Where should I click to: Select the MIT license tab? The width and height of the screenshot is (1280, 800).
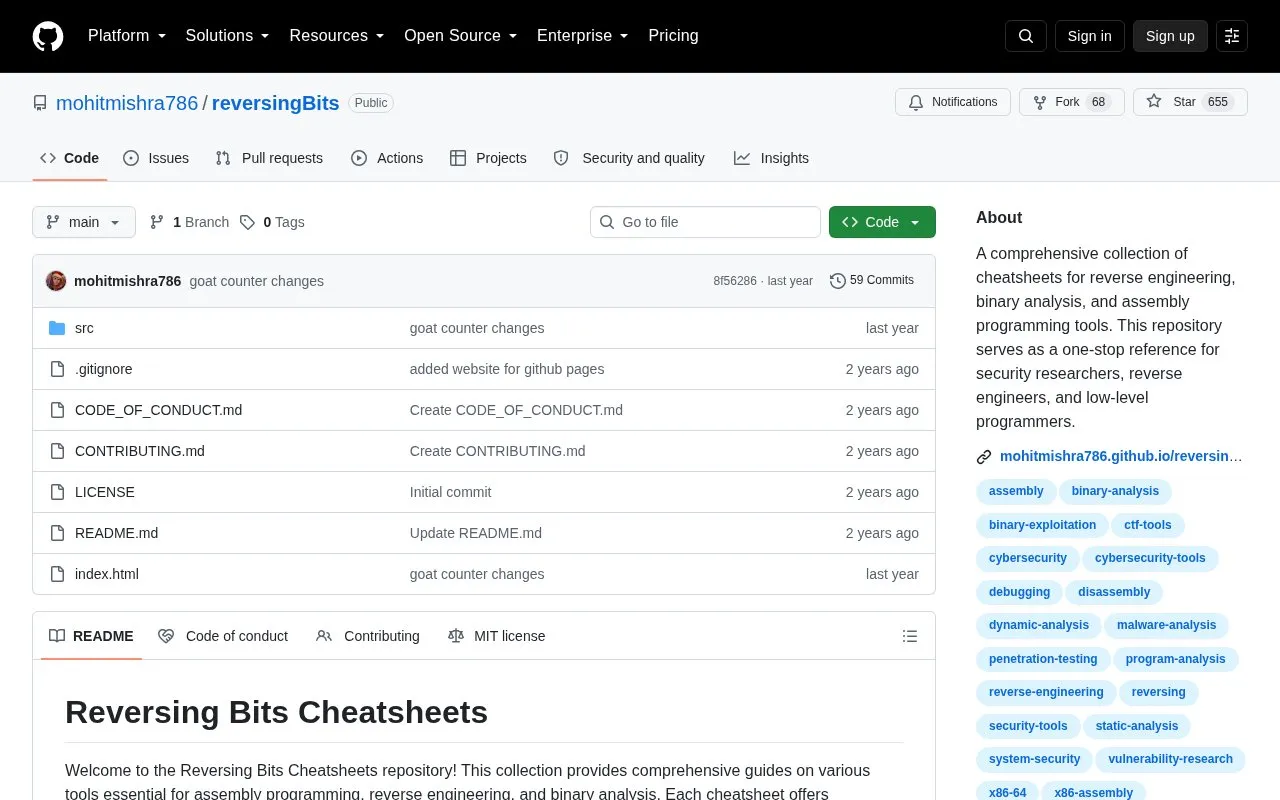click(x=496, y=636)
